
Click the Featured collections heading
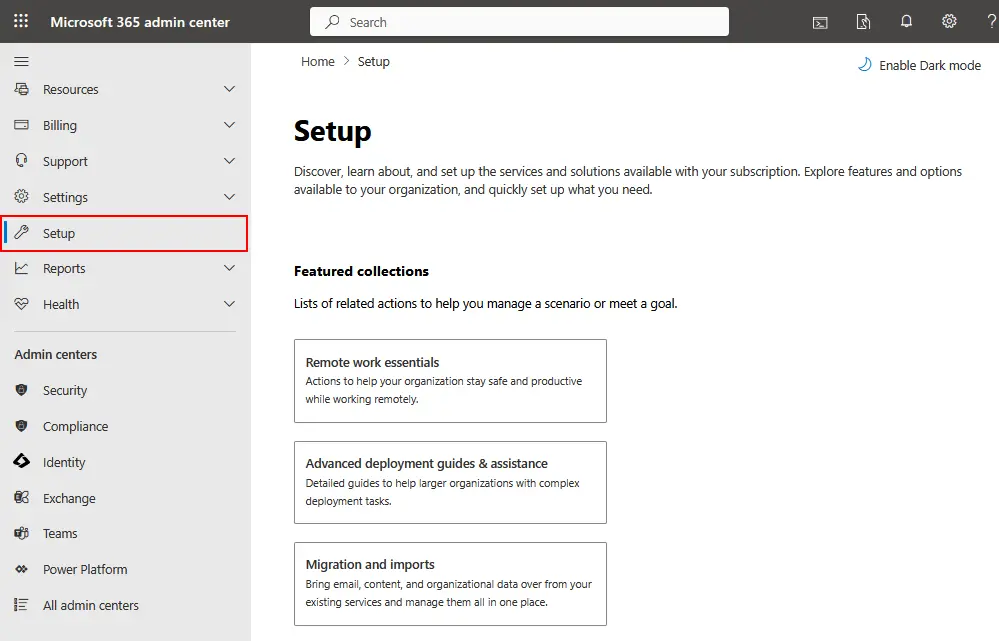(x=361, y=271)
